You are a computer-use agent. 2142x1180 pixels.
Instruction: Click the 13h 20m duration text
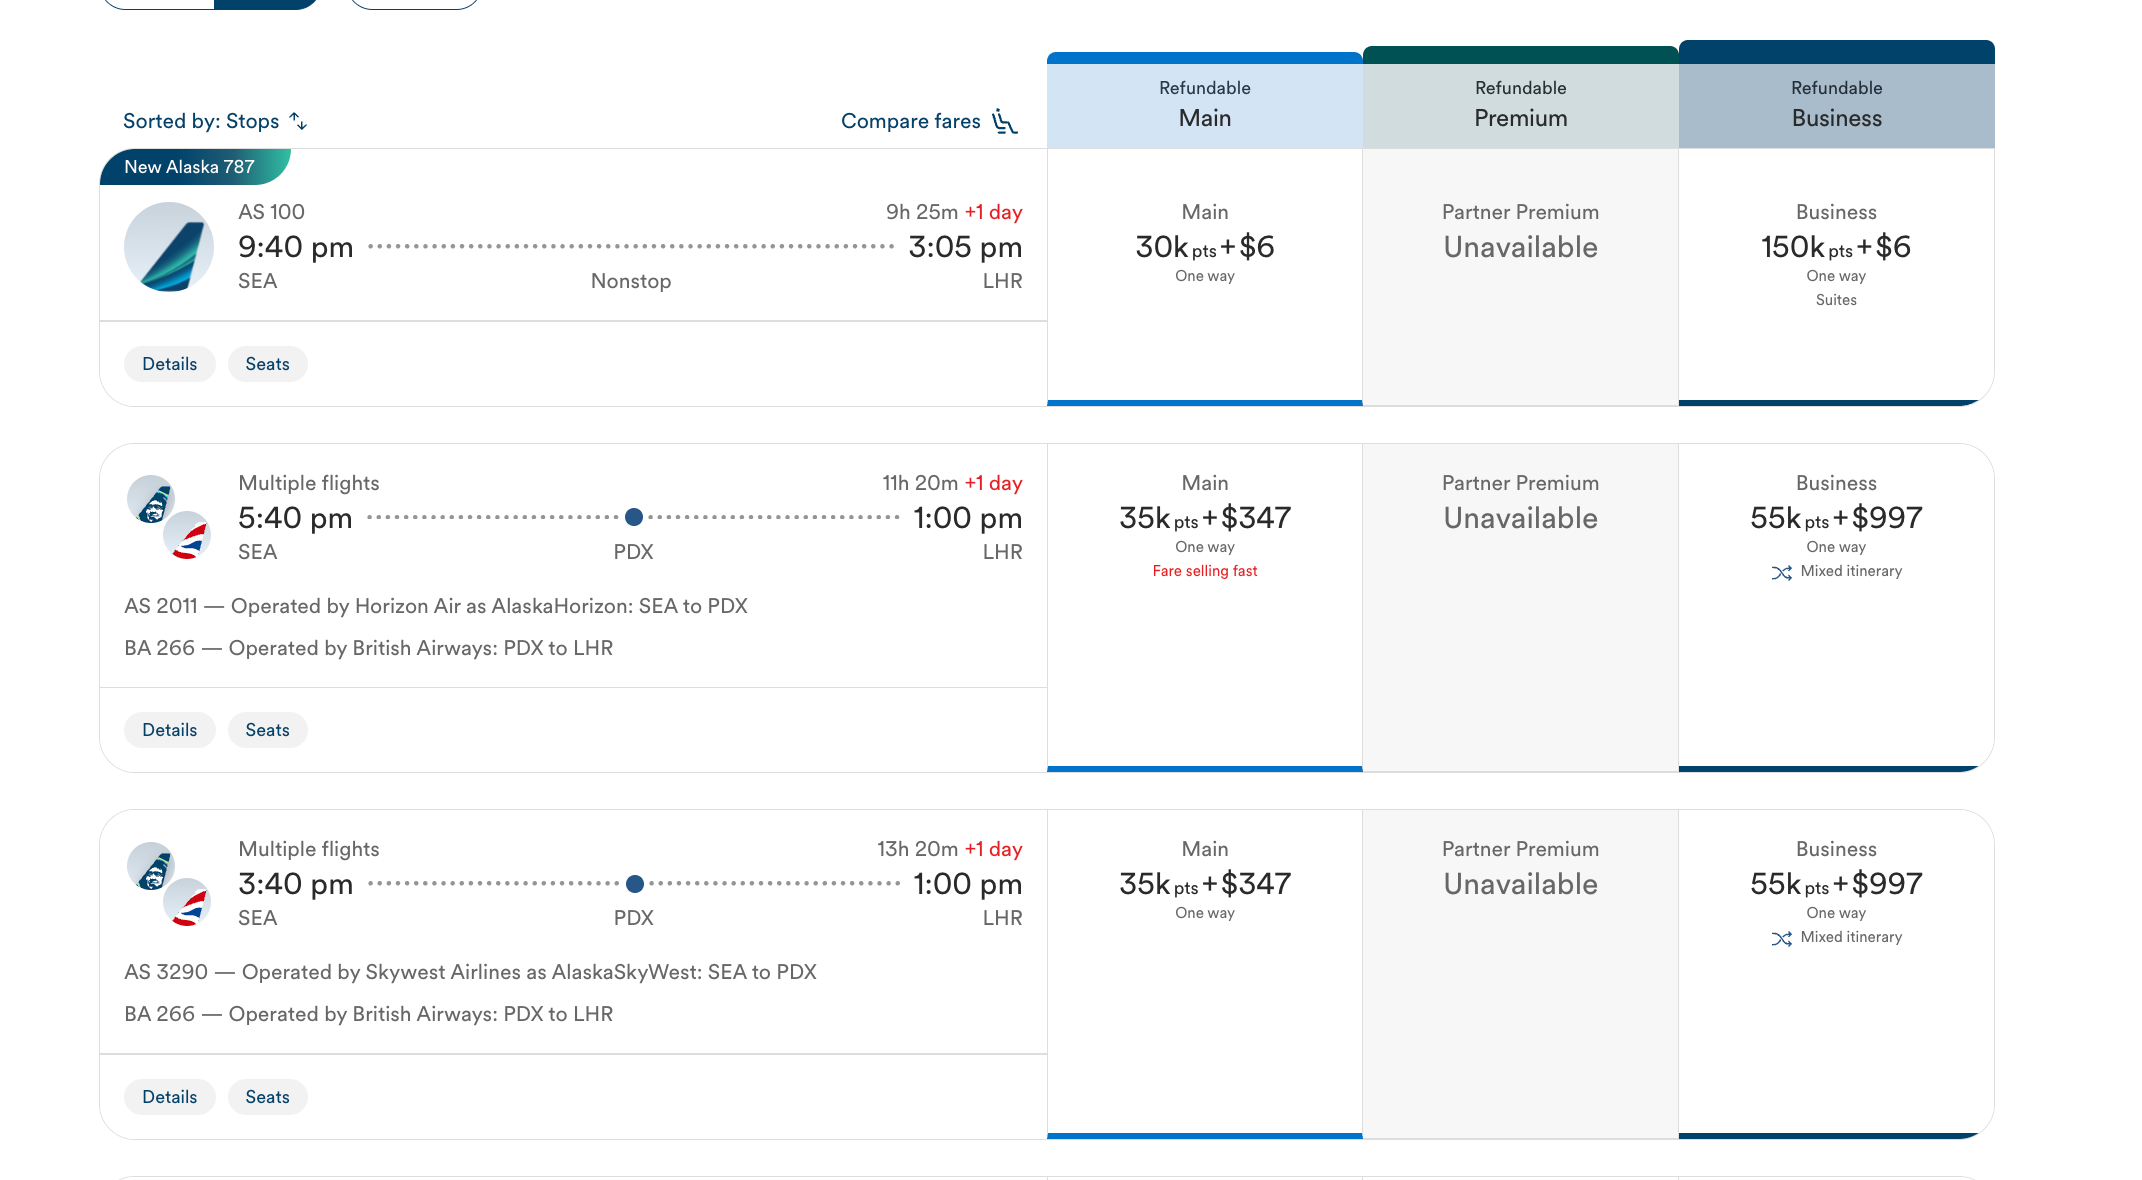point(918,849)
